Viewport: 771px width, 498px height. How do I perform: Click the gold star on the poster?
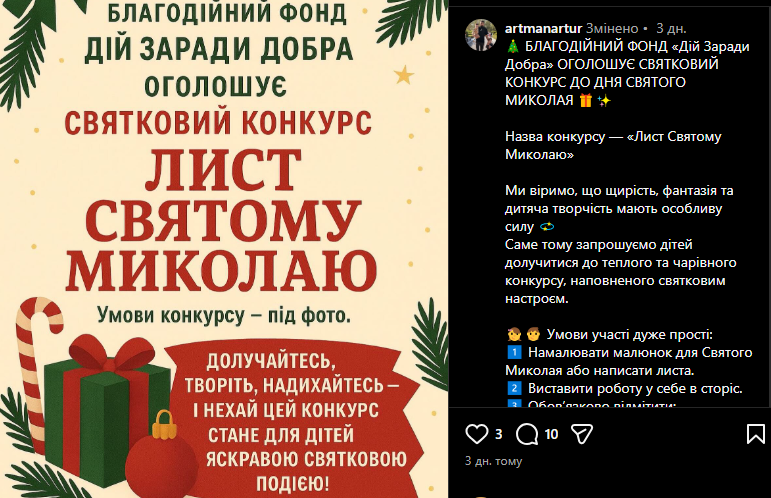(x=404, y=75)
